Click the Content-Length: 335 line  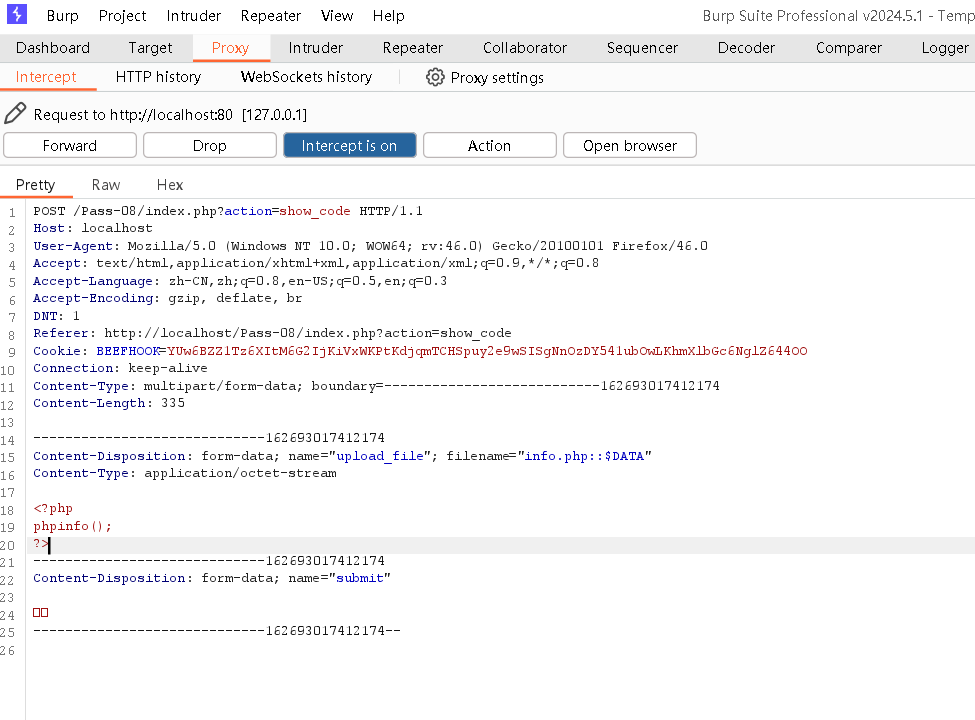[x=109, y=403]
